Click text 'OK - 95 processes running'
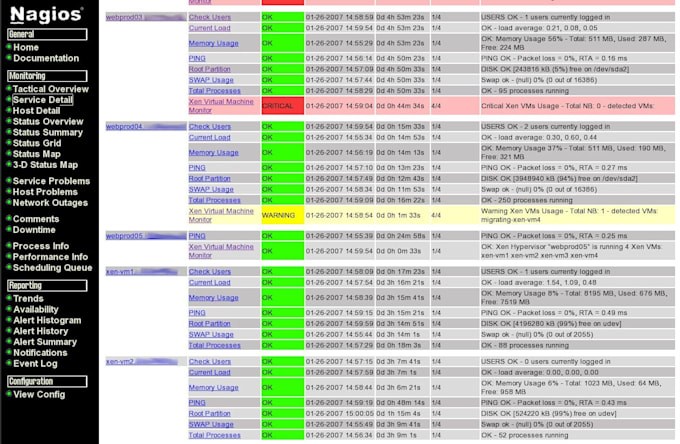 525,91
